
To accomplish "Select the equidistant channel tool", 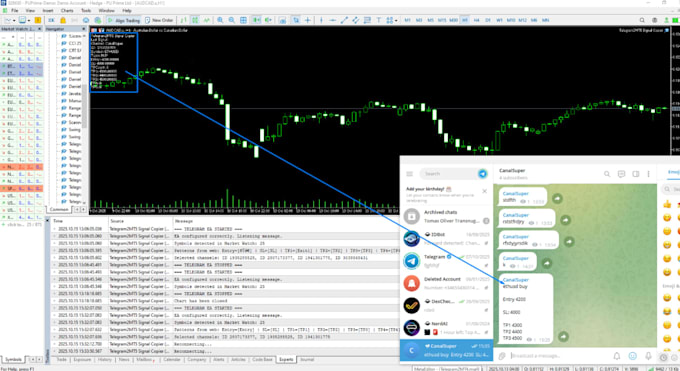I will 356,20.
